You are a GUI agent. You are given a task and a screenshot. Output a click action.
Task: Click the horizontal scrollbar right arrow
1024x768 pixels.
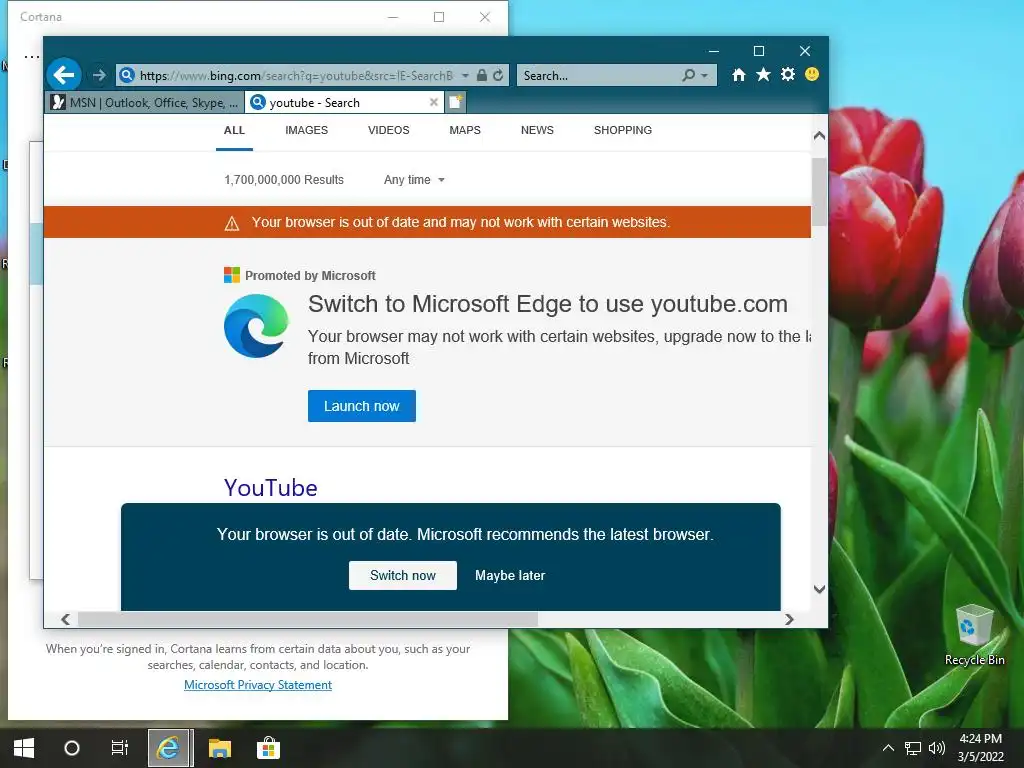click(x=790, y=619)
